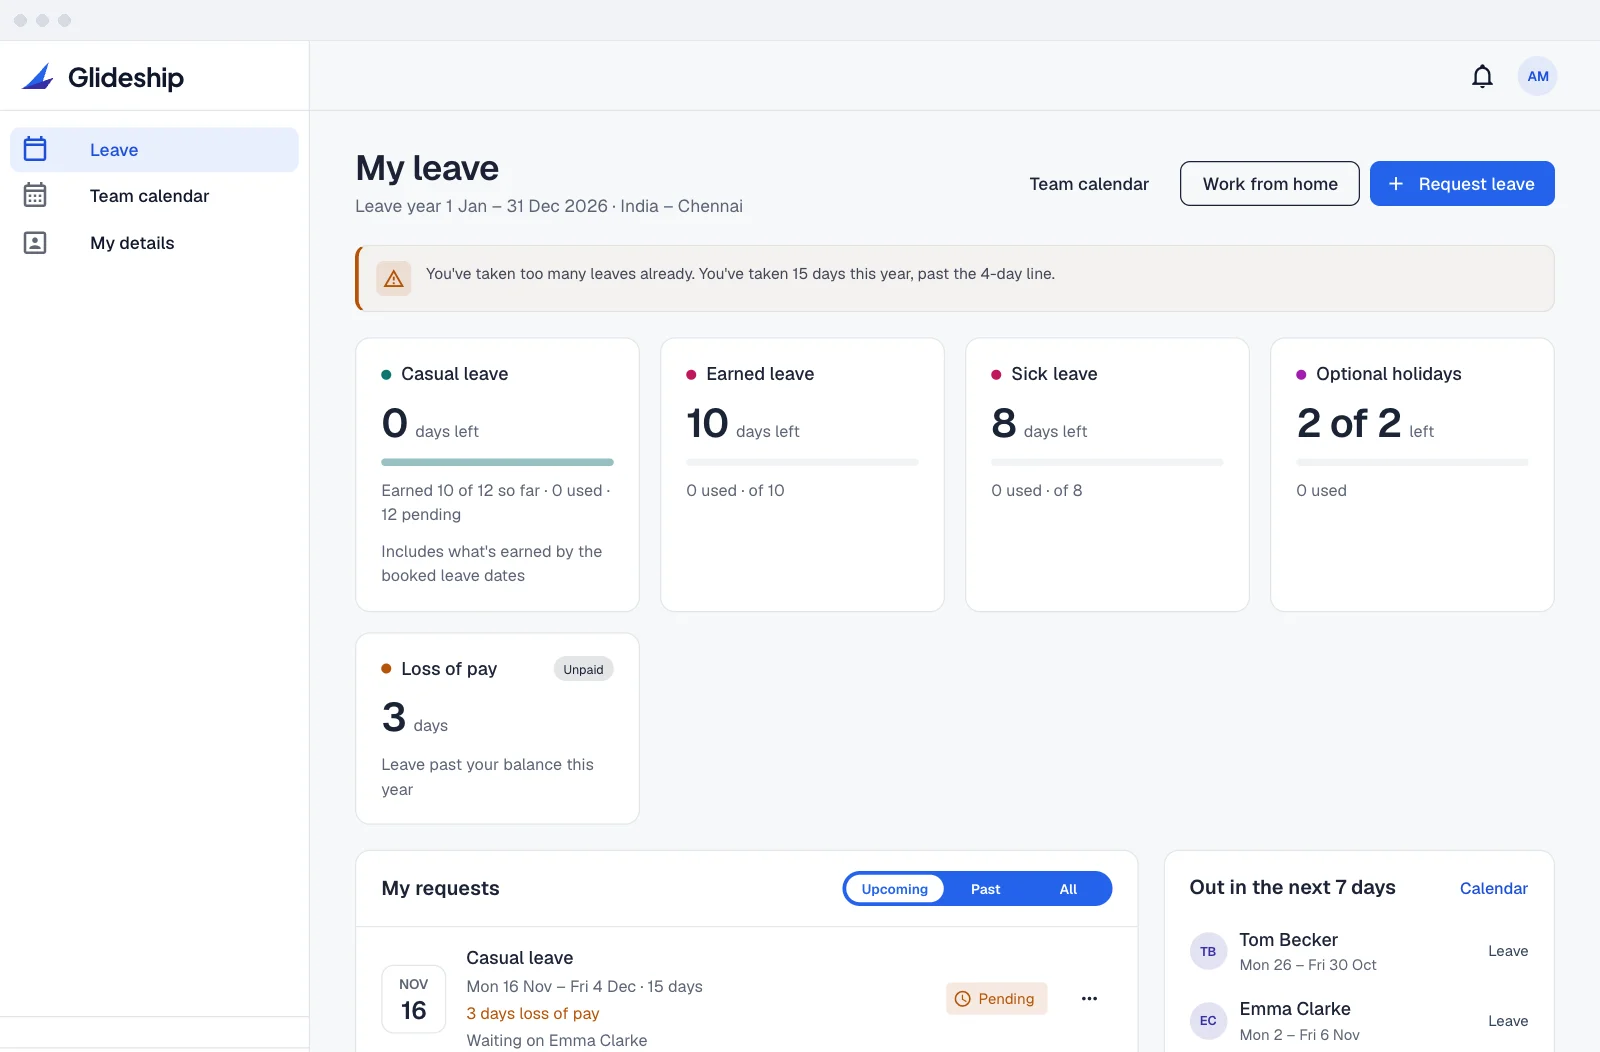Open the Team calendar link in header
The width and height of the screenshot is (1600, 1052).
1089,184
